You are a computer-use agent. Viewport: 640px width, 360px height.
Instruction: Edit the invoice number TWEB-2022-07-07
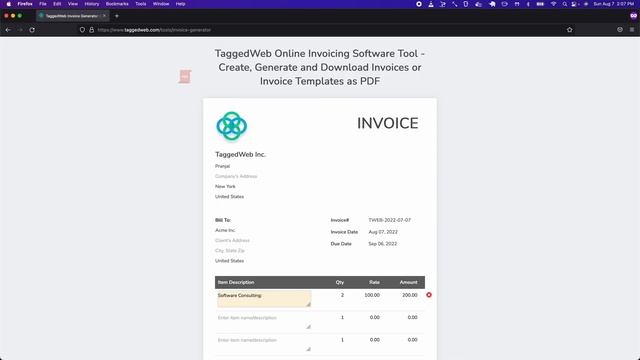point(389,220)
